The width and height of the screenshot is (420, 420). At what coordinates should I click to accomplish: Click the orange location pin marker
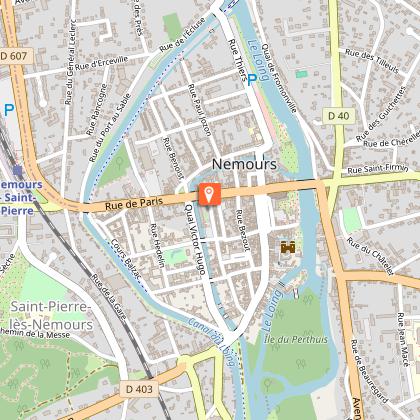click(x=210, y=194)
